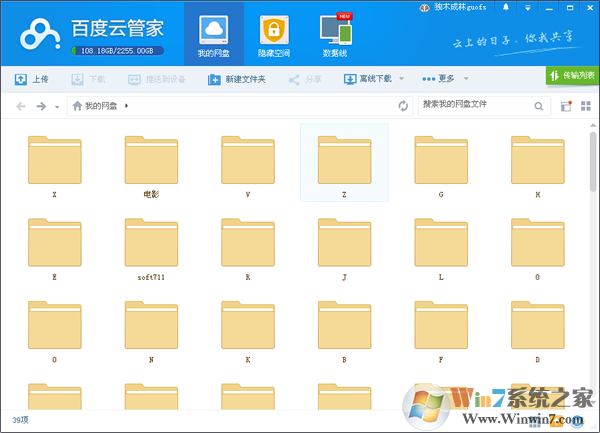
Task: Click the 39项 item count in status bar
Action: [20, 420]
